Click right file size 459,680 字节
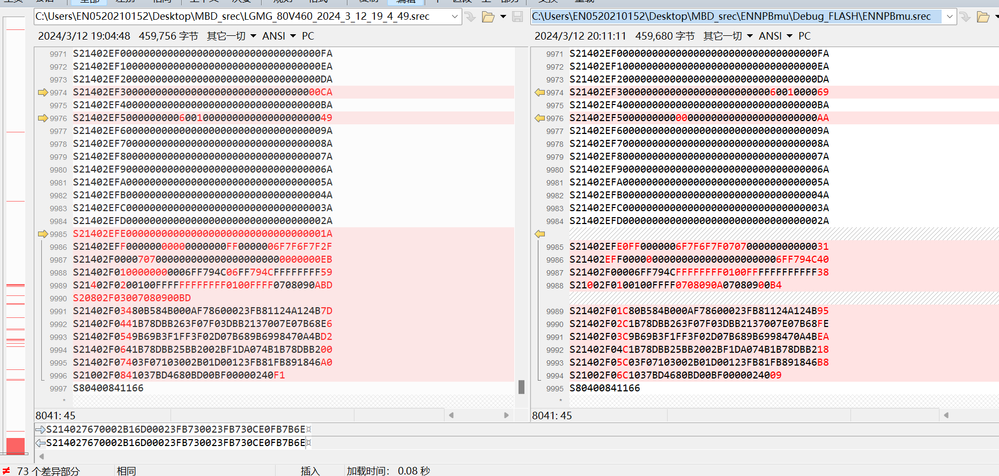Image resolution: width=999 pixels, height=476 pixels. click(665, 36)
